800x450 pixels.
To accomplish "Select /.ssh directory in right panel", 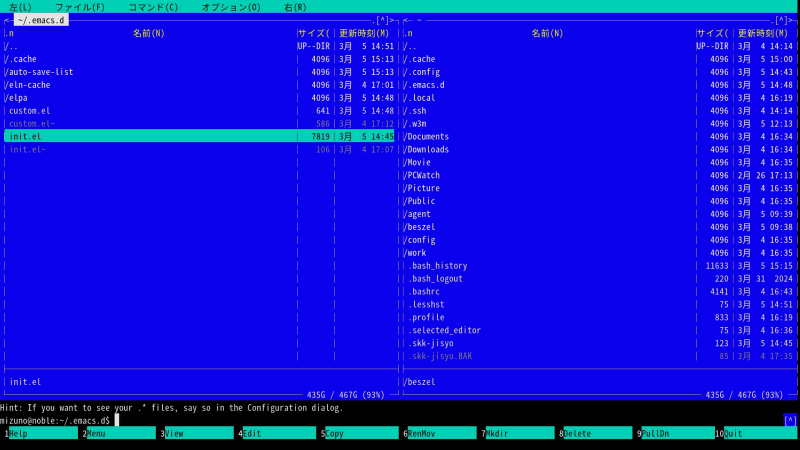I will 598,111.
